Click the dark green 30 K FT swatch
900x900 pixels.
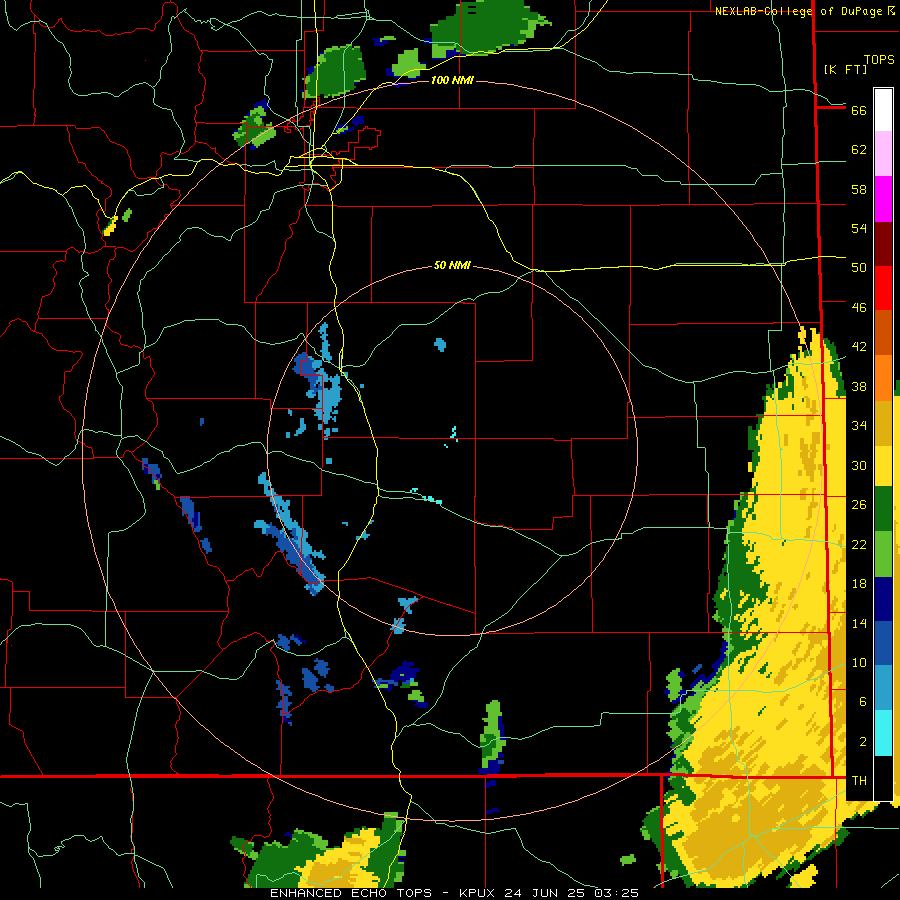point(883,509)
